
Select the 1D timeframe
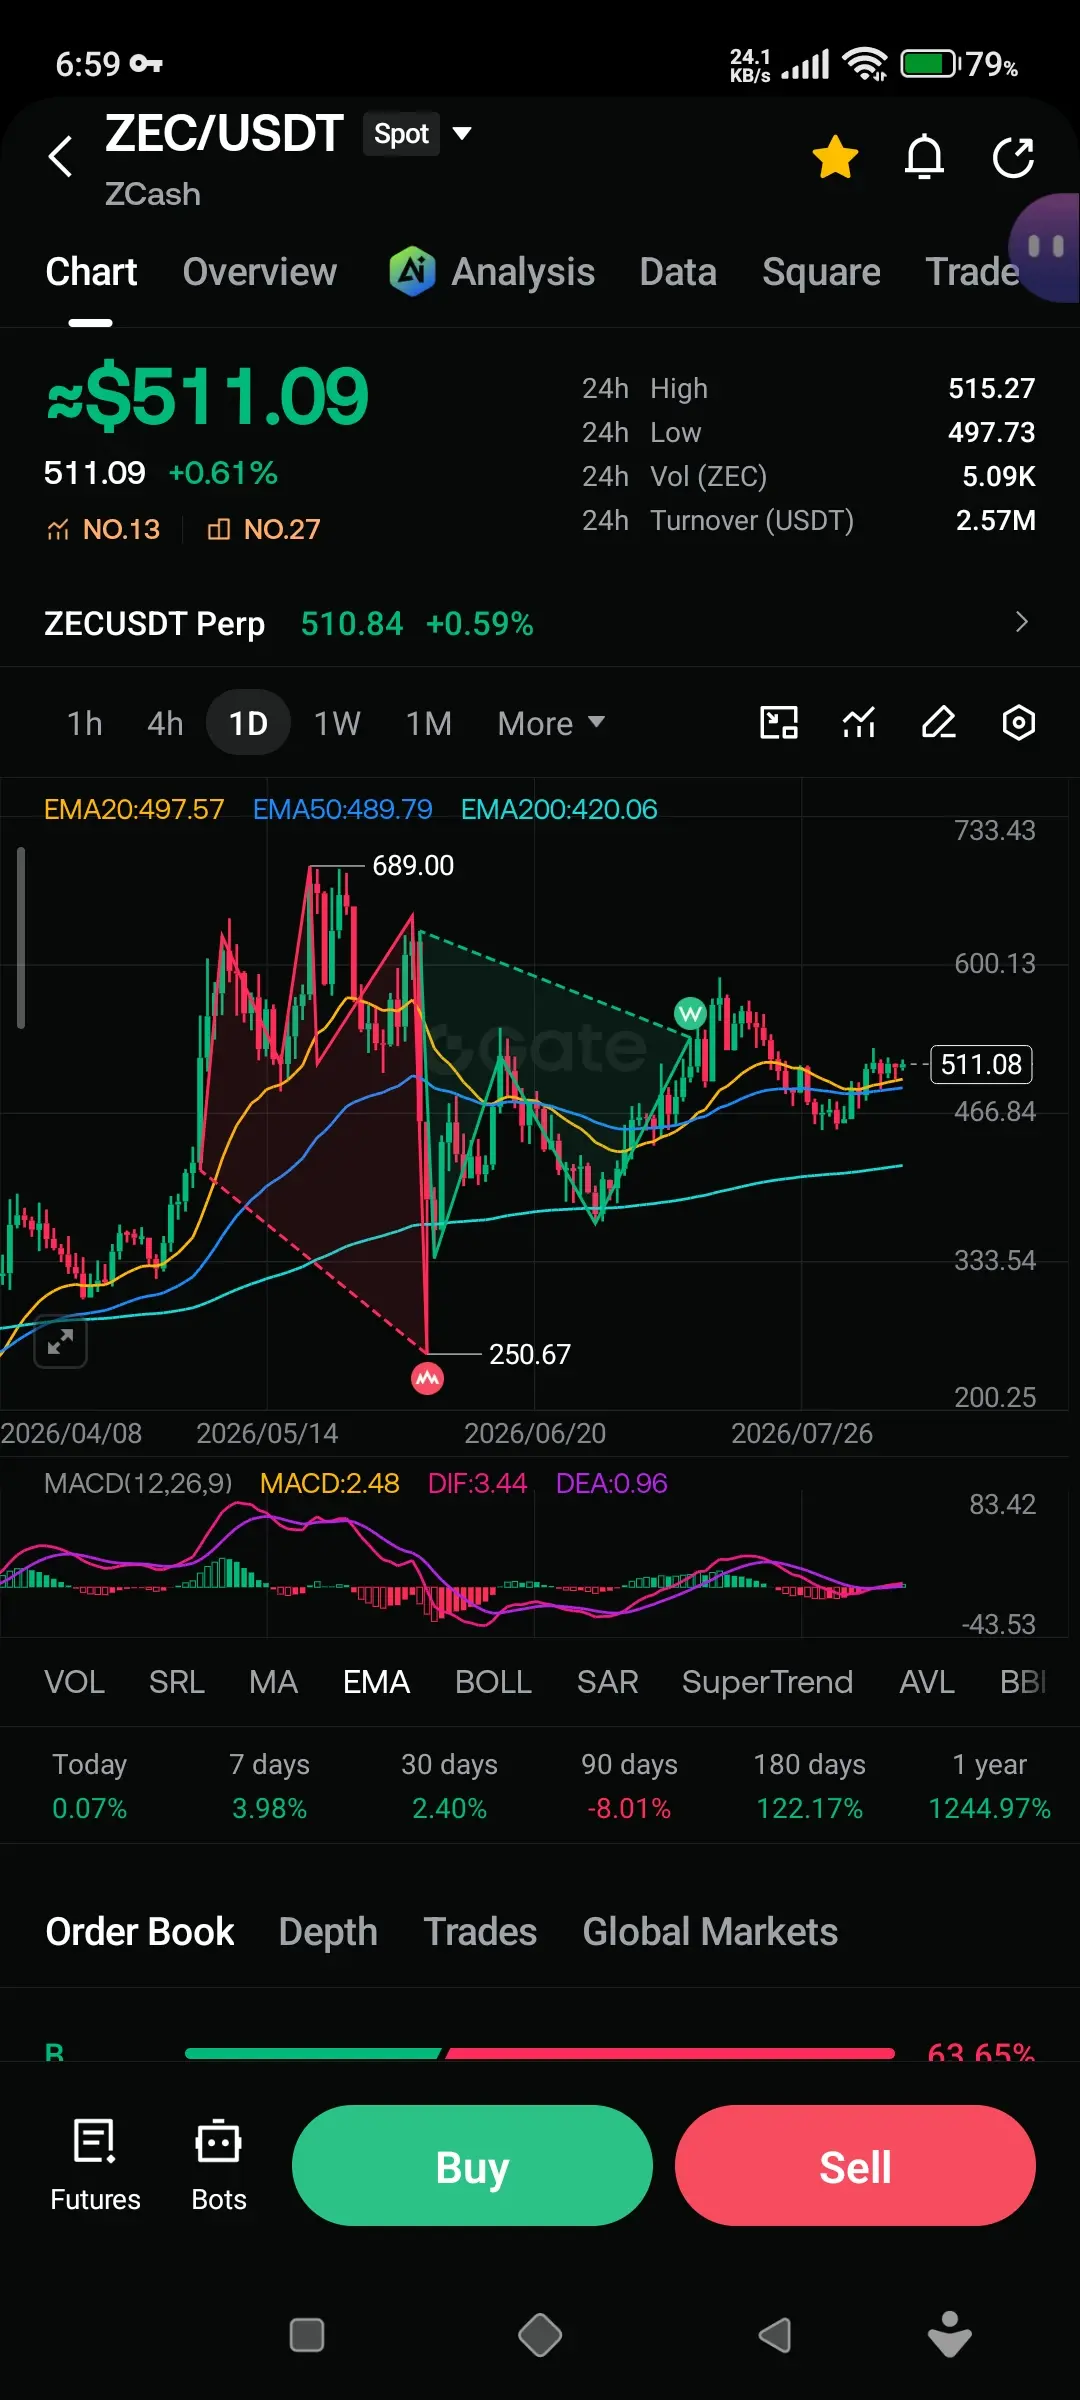click(x=248, y=723)
